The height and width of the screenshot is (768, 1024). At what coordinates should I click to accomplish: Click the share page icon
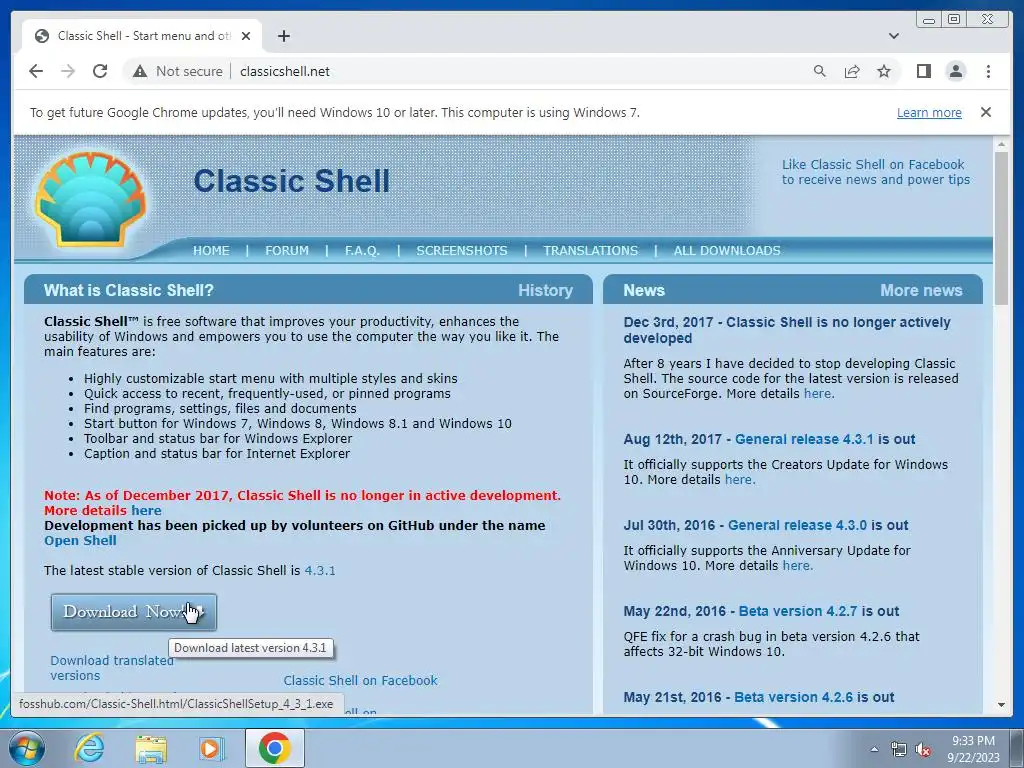(x=852, y=71)
